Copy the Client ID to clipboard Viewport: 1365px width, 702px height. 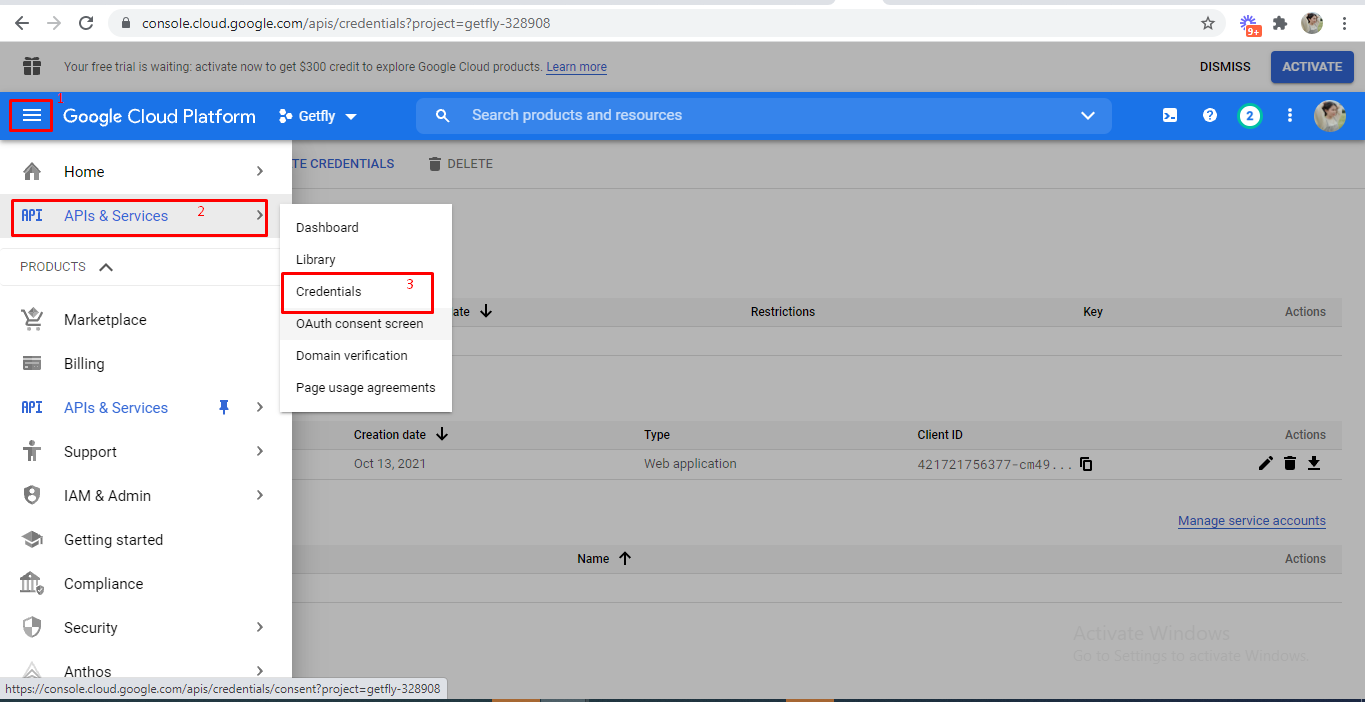point(1086,464)
